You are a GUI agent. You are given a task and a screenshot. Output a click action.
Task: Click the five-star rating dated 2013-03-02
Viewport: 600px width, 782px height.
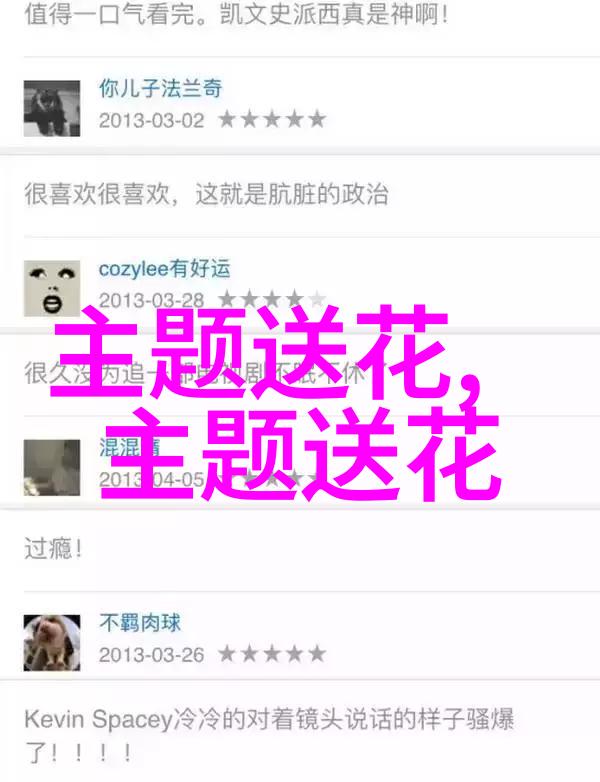(x=272, y=120)
